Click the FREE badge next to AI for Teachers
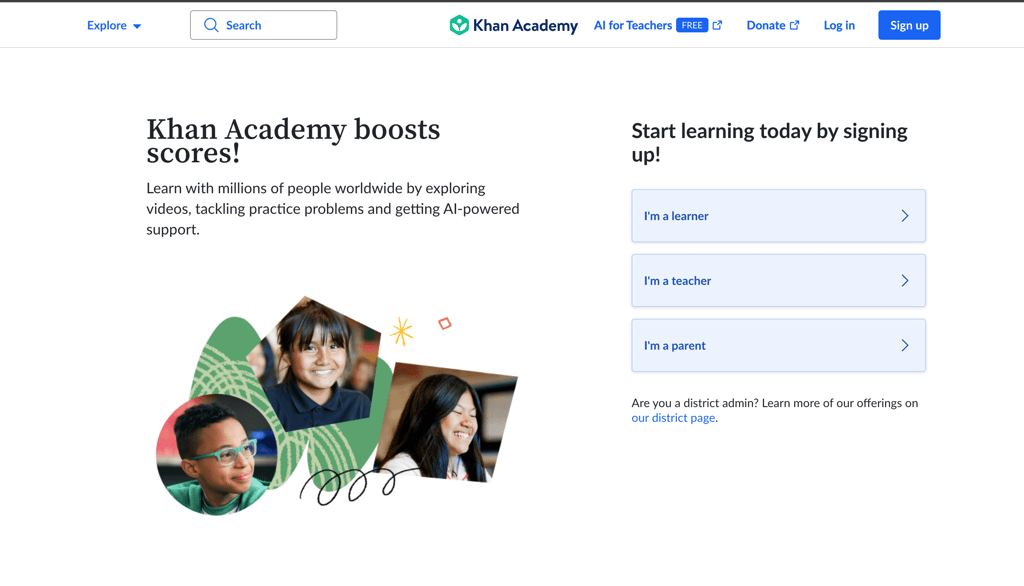 coord(691,24)
